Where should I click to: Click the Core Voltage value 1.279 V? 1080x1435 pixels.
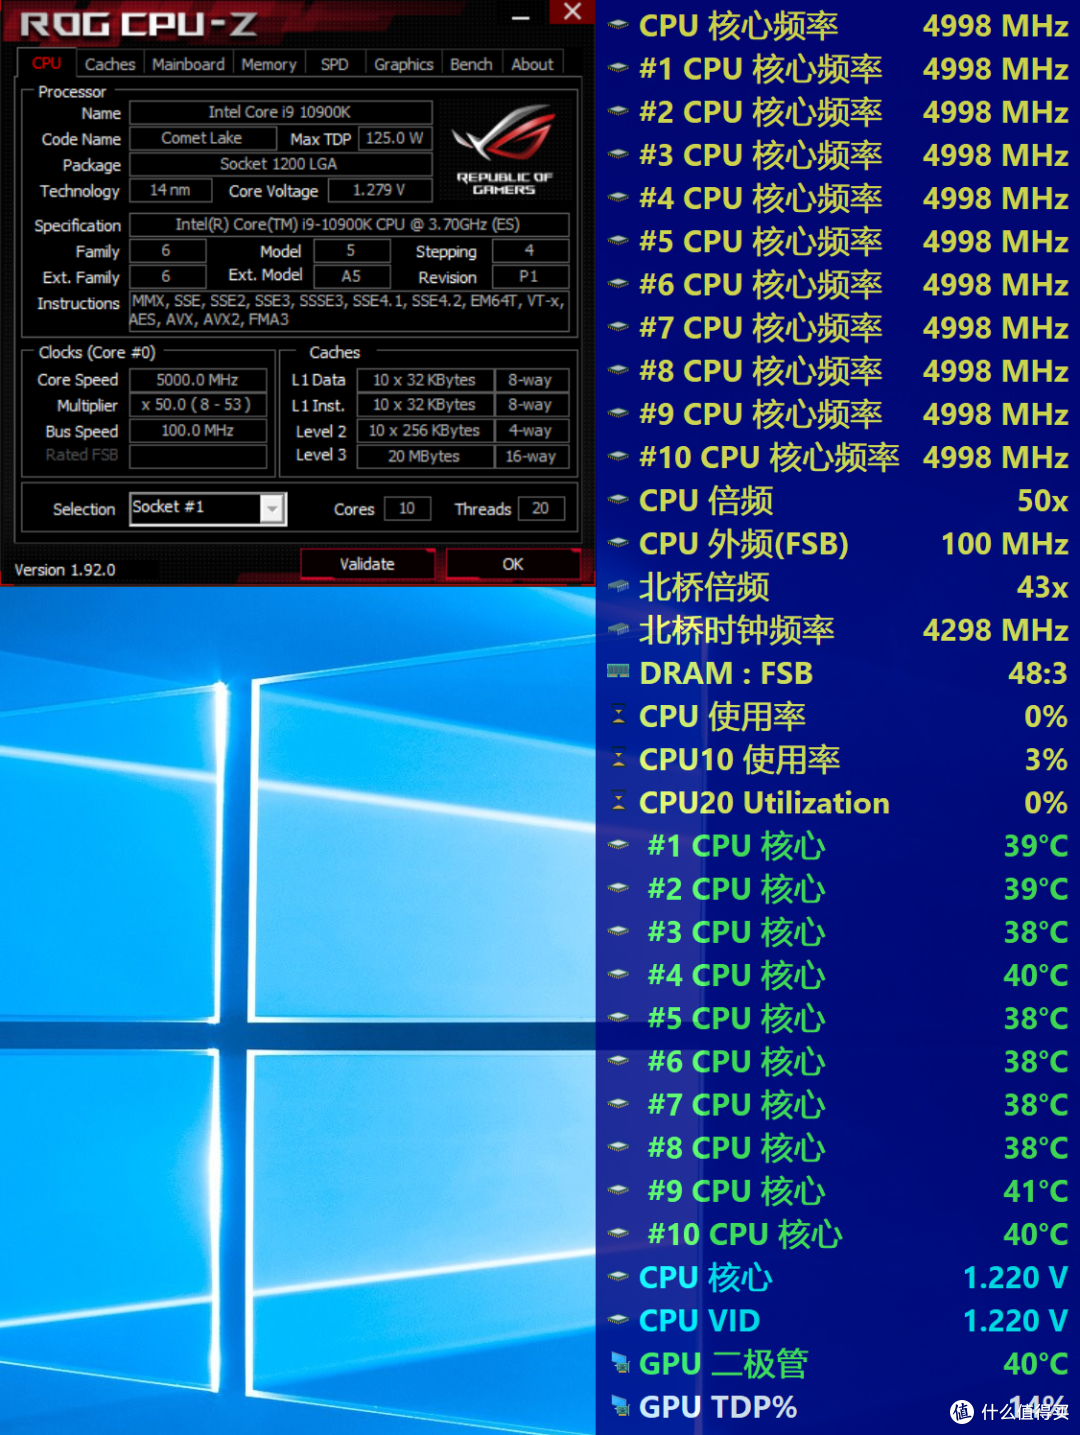click(x=379, y=190)
